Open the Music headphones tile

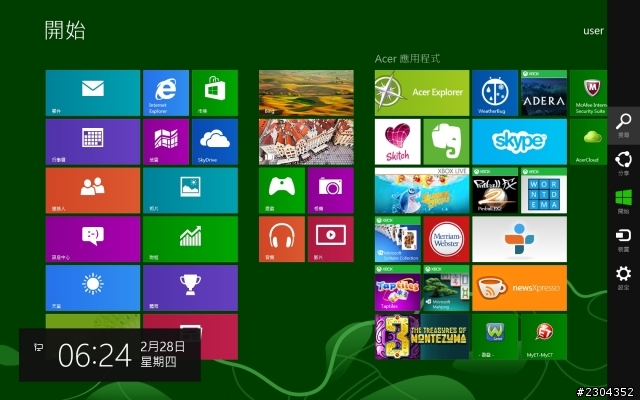pyautogui.click(x=282, y=239)
